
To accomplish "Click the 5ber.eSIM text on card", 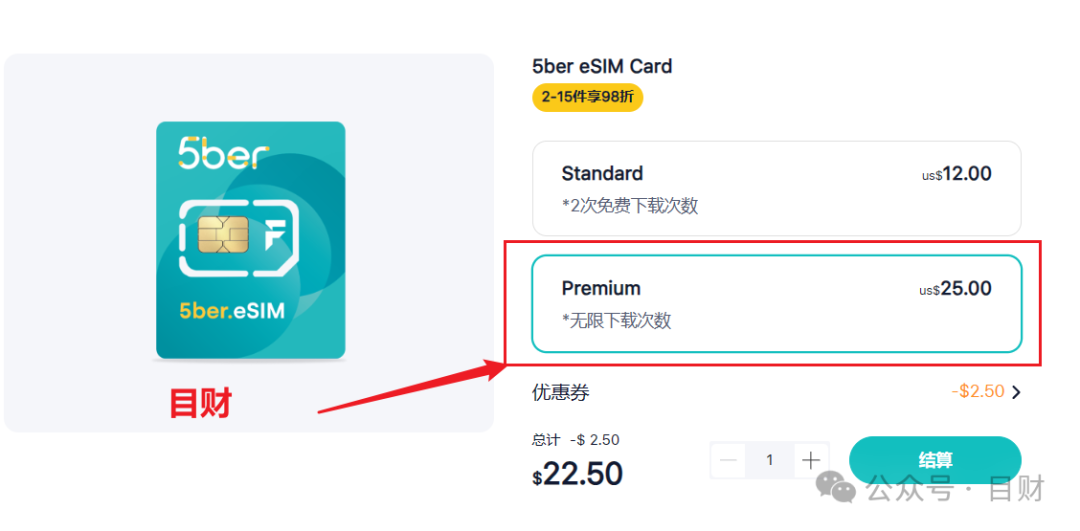I will coord(232,311).
